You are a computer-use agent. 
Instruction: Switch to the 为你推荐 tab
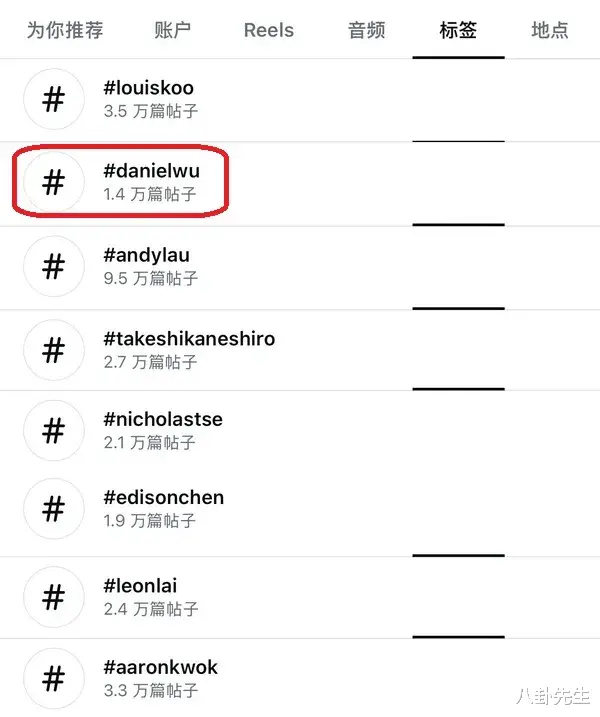tap(65, 30)
